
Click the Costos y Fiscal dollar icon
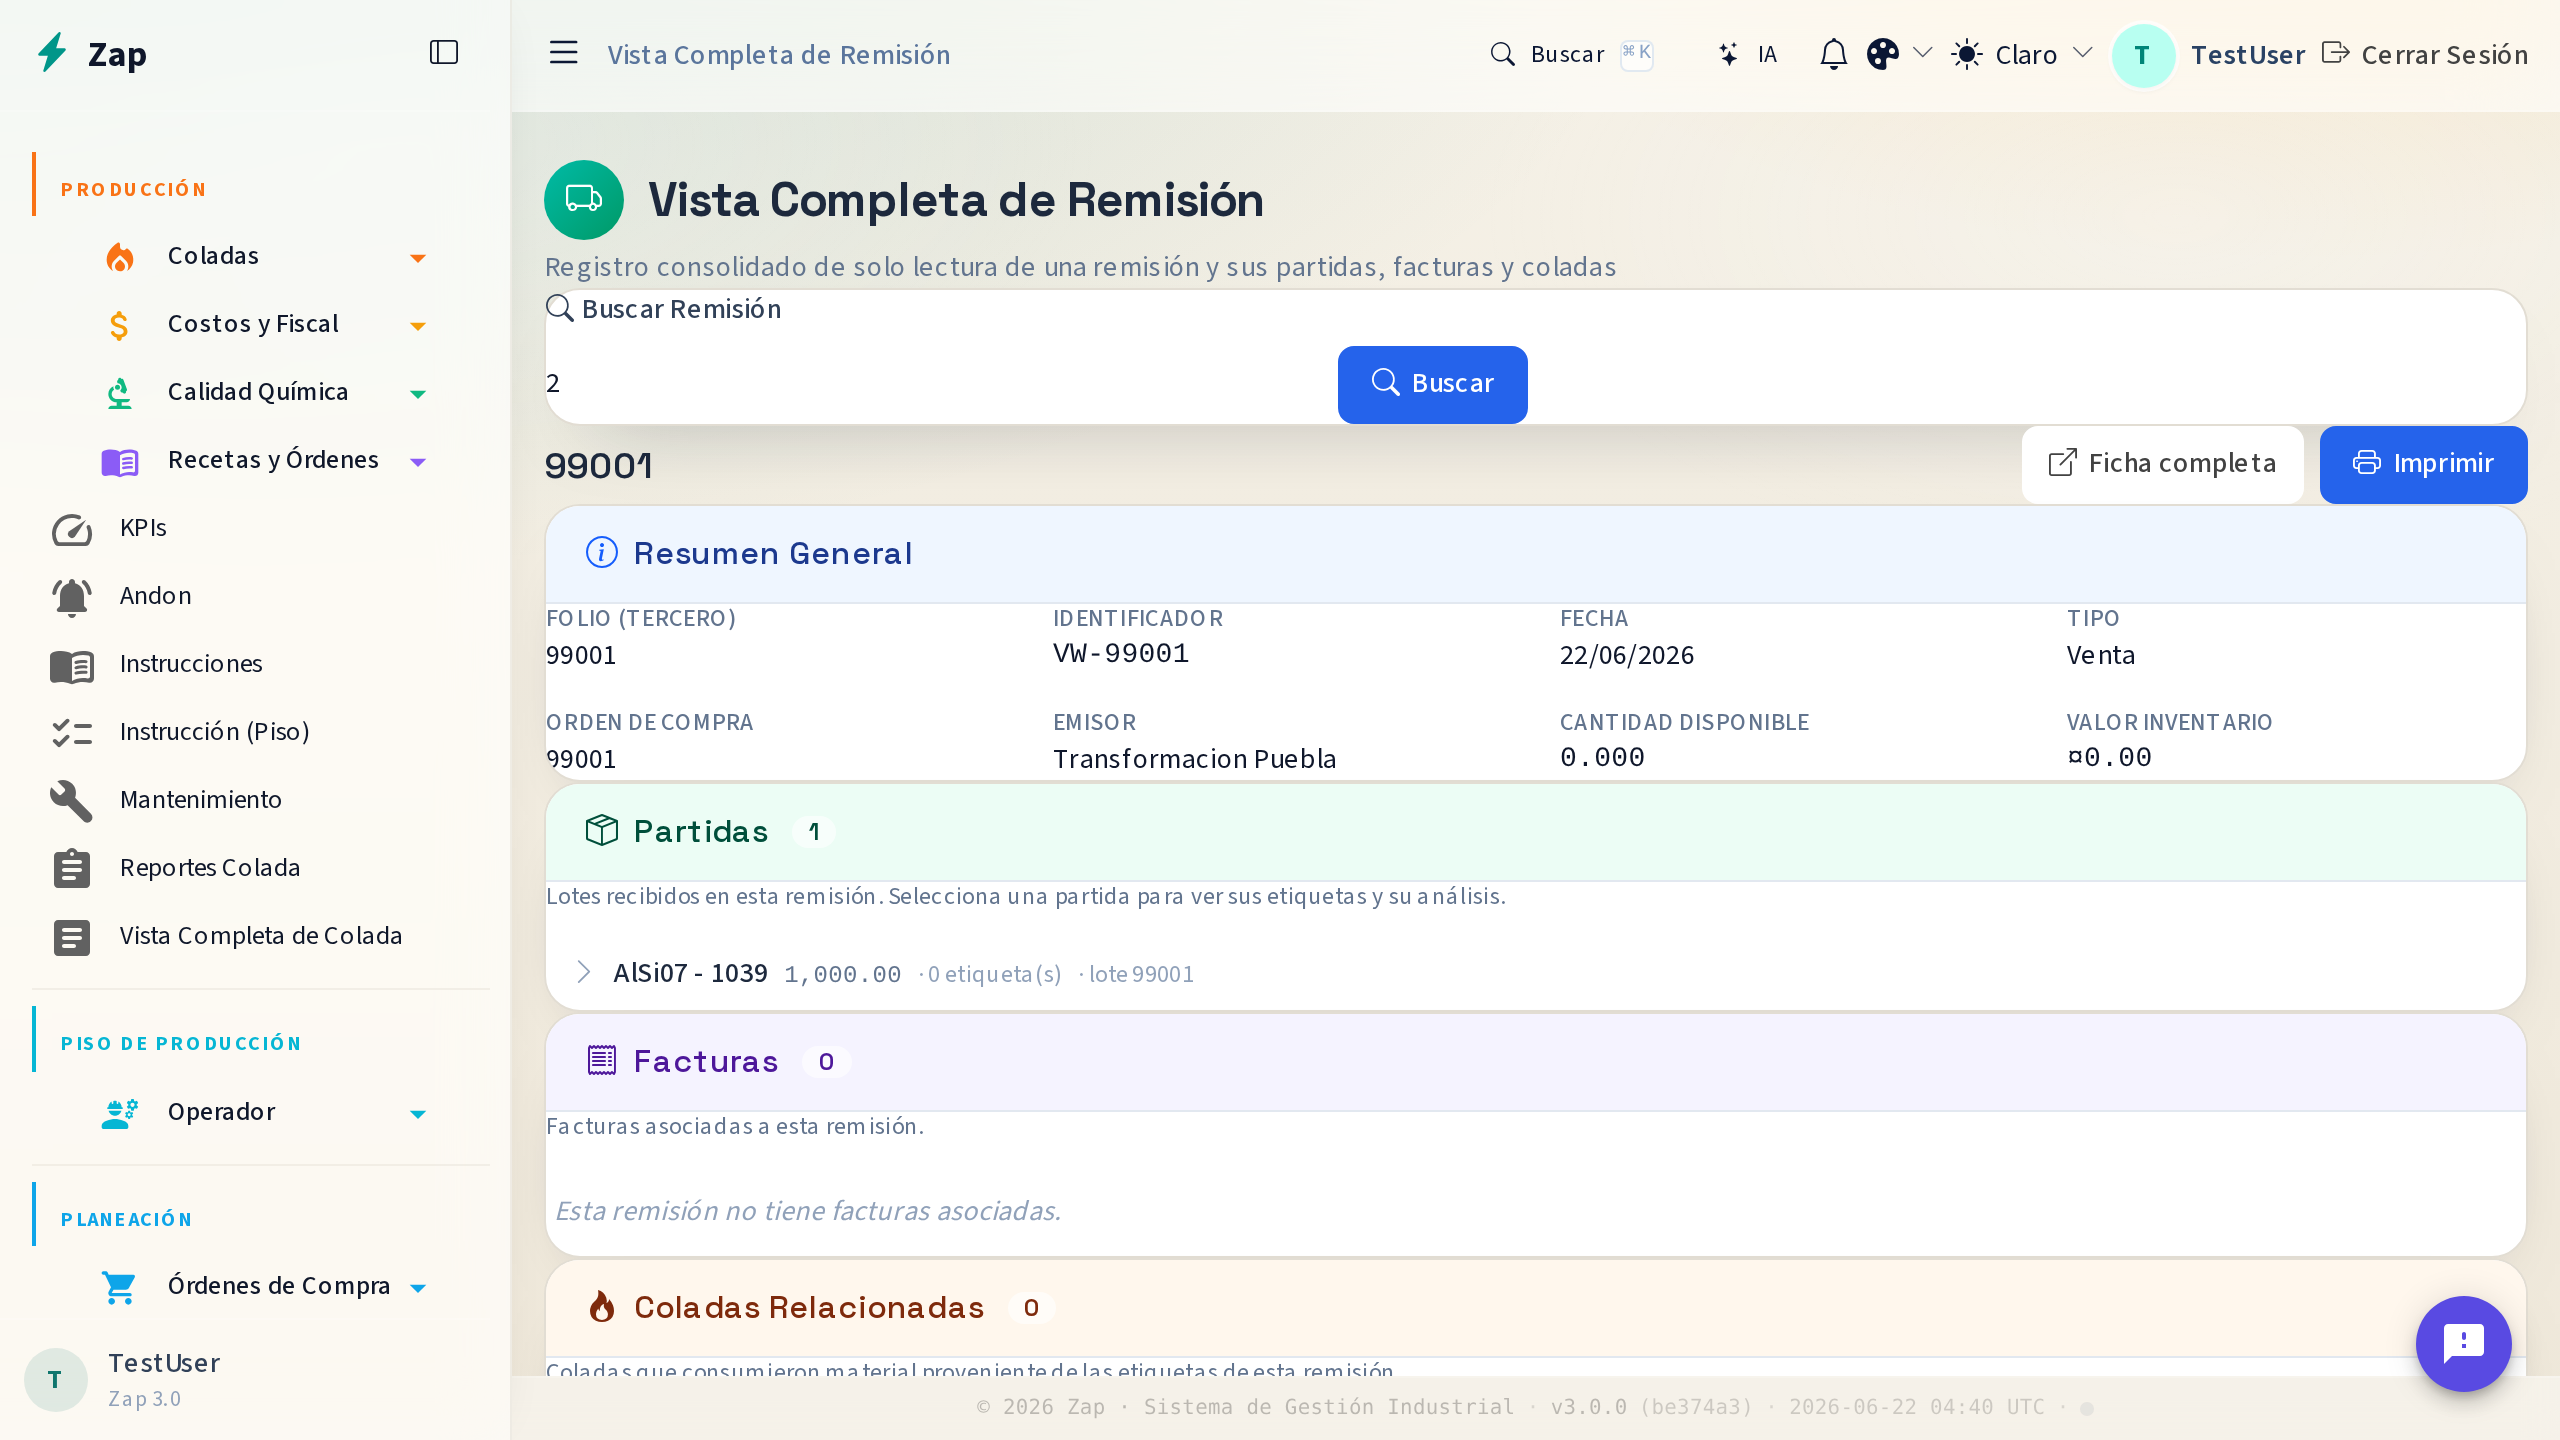pyautogui.click(x=120, y=325)
